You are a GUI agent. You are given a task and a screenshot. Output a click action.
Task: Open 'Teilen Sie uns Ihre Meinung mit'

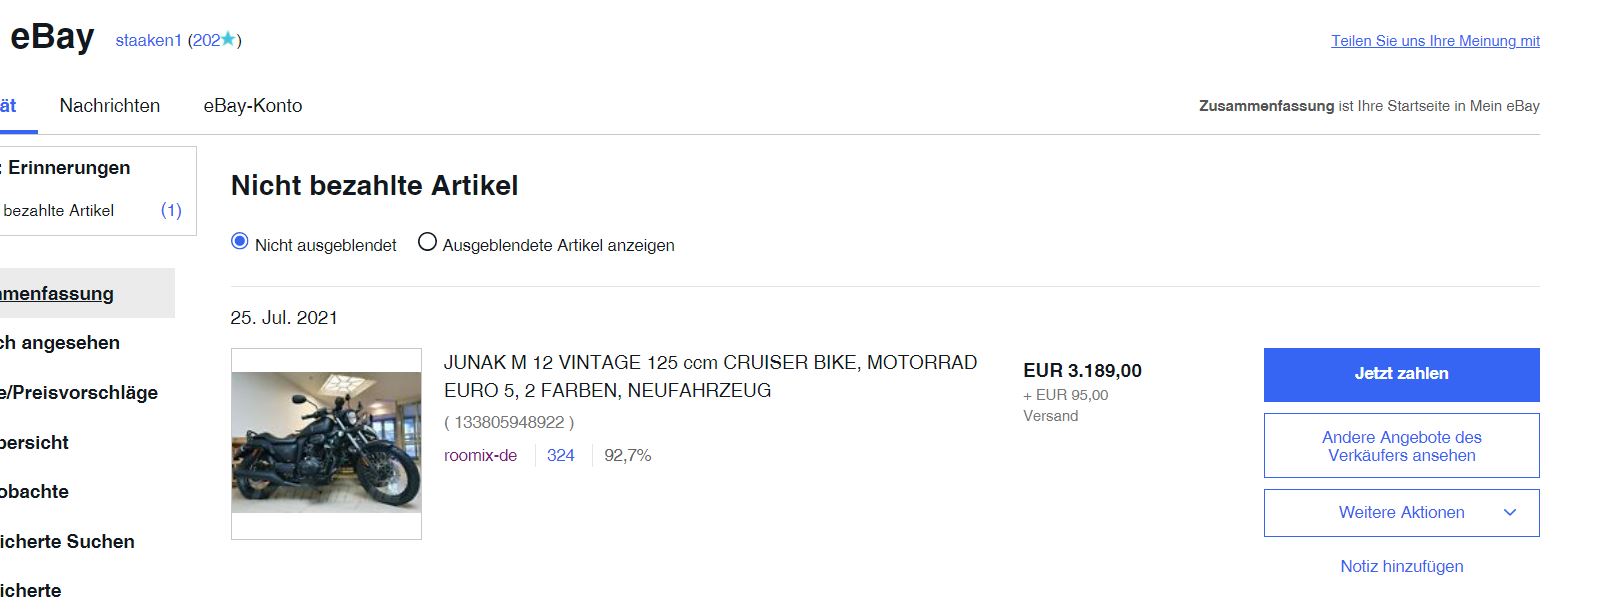coord(1435,41)
